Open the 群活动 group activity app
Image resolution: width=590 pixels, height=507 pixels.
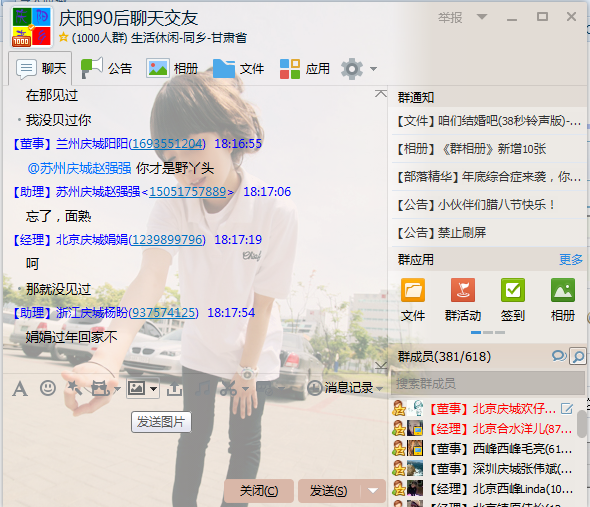point(463,300)
